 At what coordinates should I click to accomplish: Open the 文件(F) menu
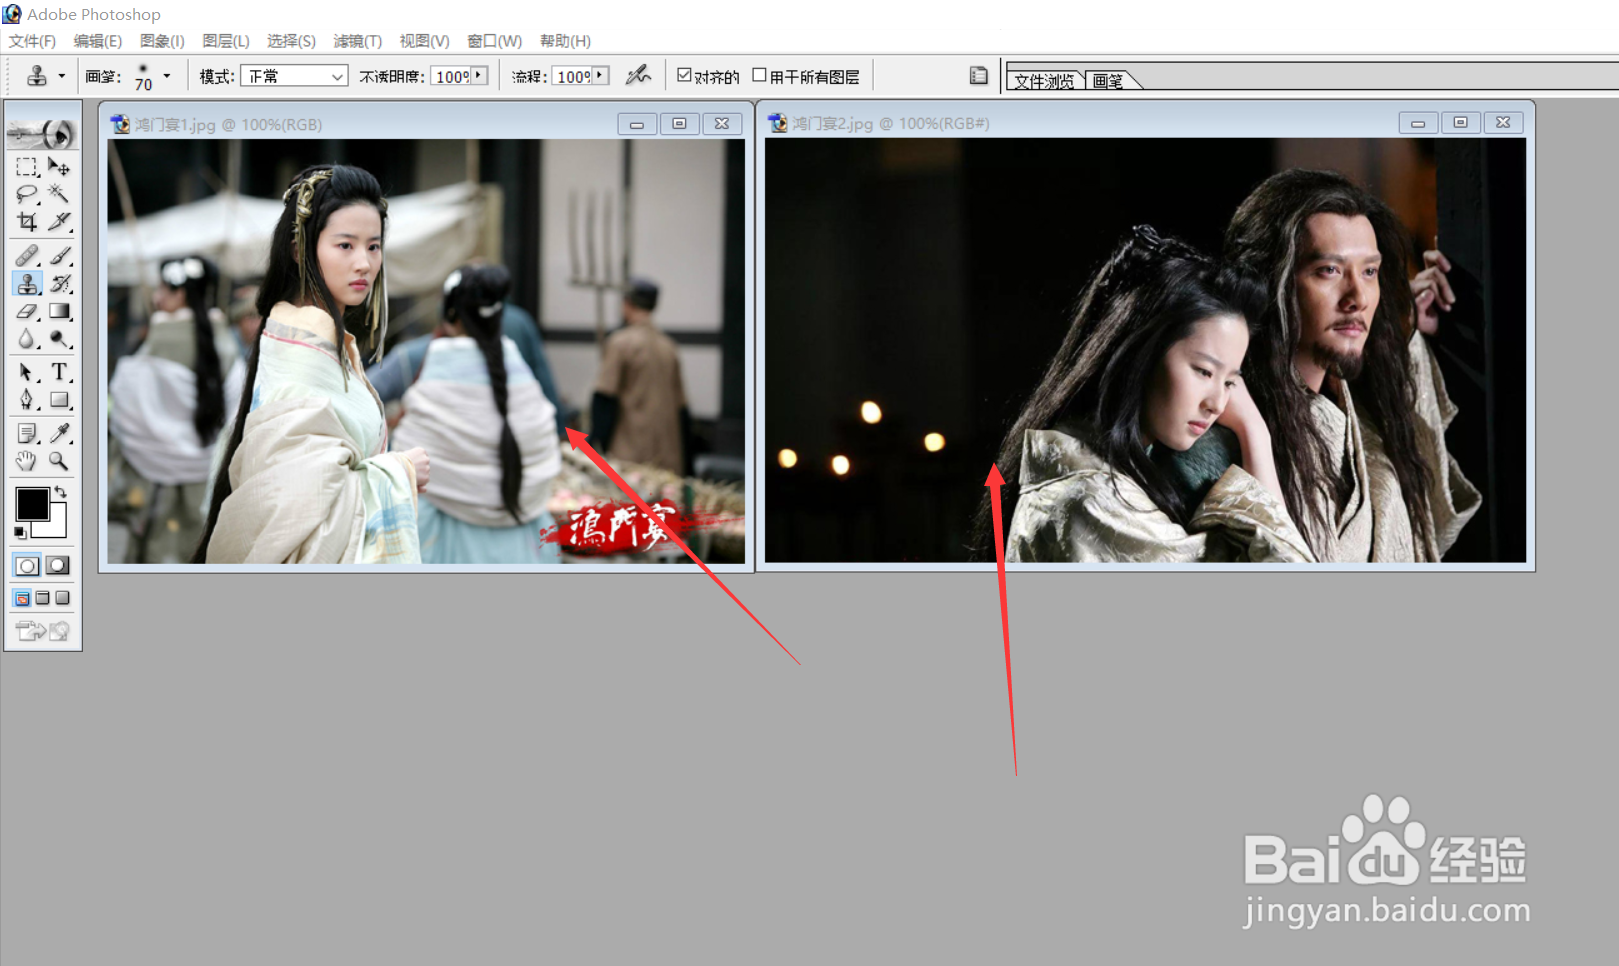32,41
